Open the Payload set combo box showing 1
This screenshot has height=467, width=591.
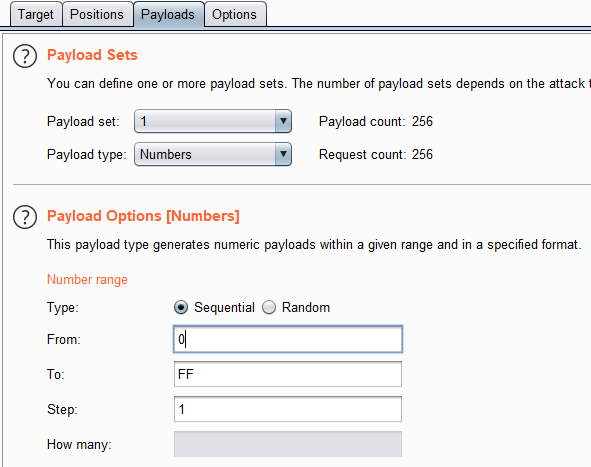[213, 121]
